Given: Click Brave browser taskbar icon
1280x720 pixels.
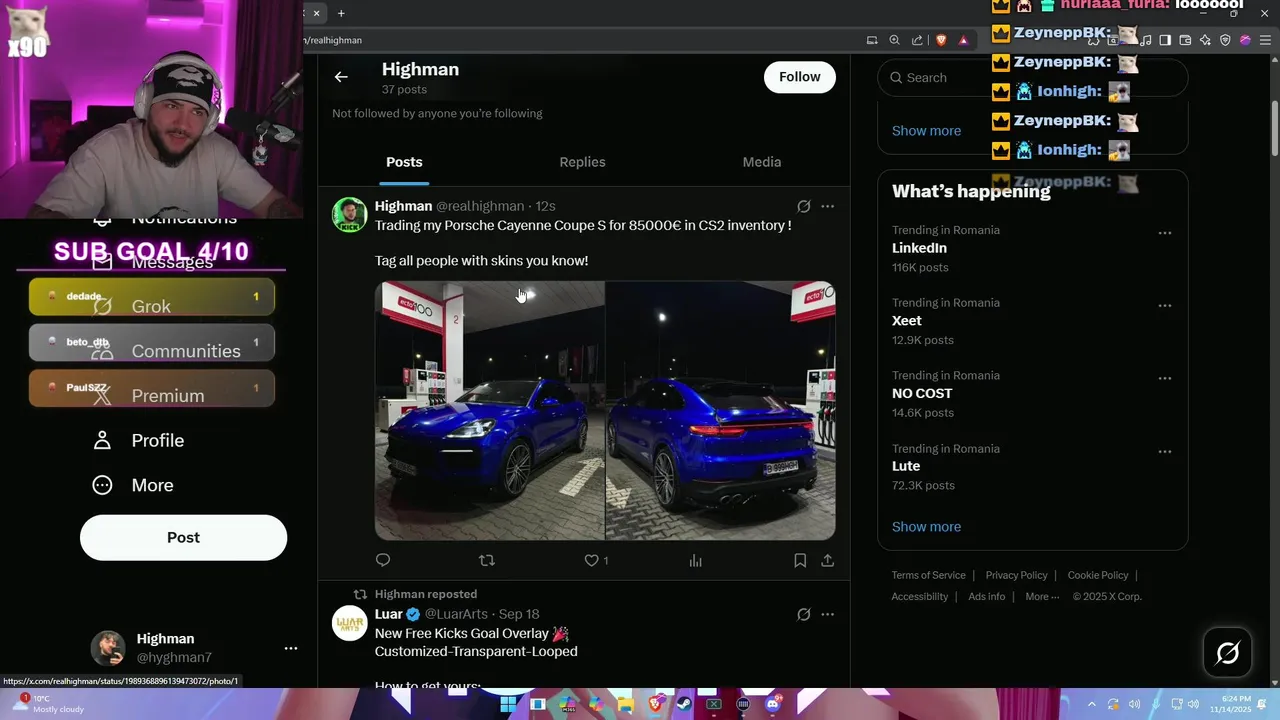Looking at the screenshot, I should [655, 704].
